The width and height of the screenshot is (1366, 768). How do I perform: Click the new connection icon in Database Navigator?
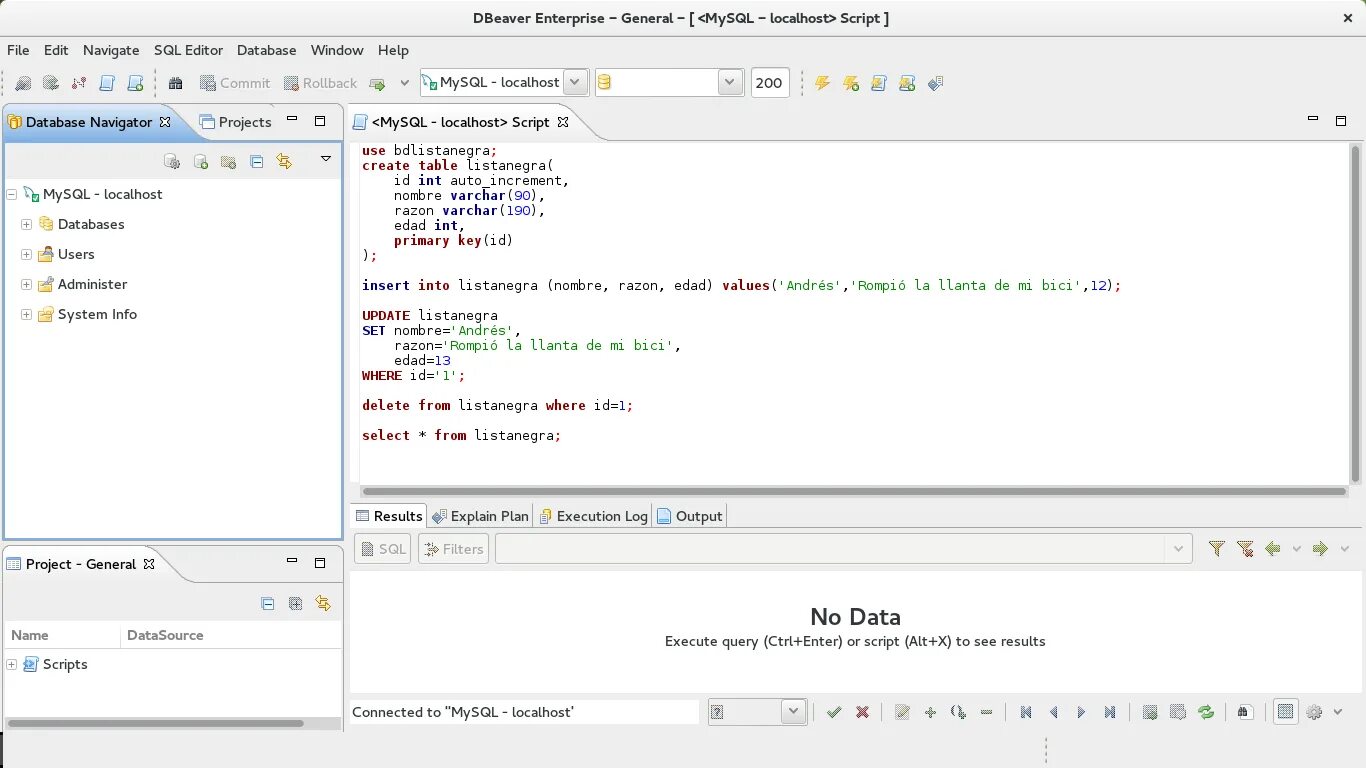(200, 161)
